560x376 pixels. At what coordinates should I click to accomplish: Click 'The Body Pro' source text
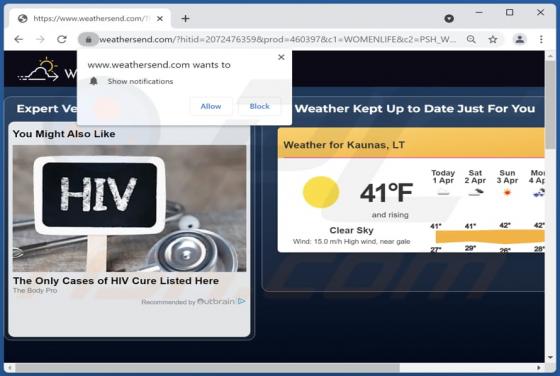(35, 291)
